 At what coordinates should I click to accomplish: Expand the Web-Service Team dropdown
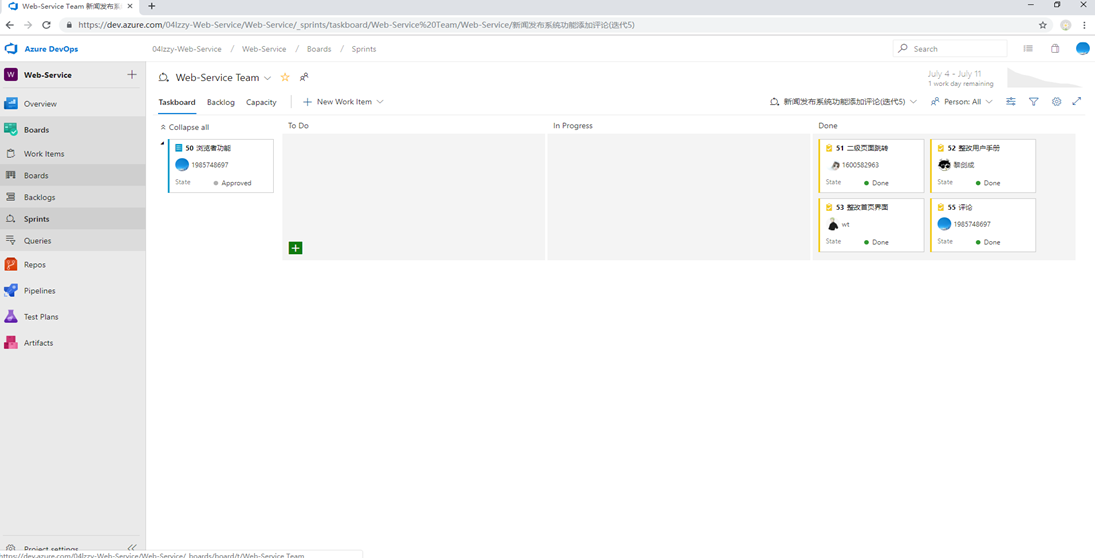coord(267,78)
